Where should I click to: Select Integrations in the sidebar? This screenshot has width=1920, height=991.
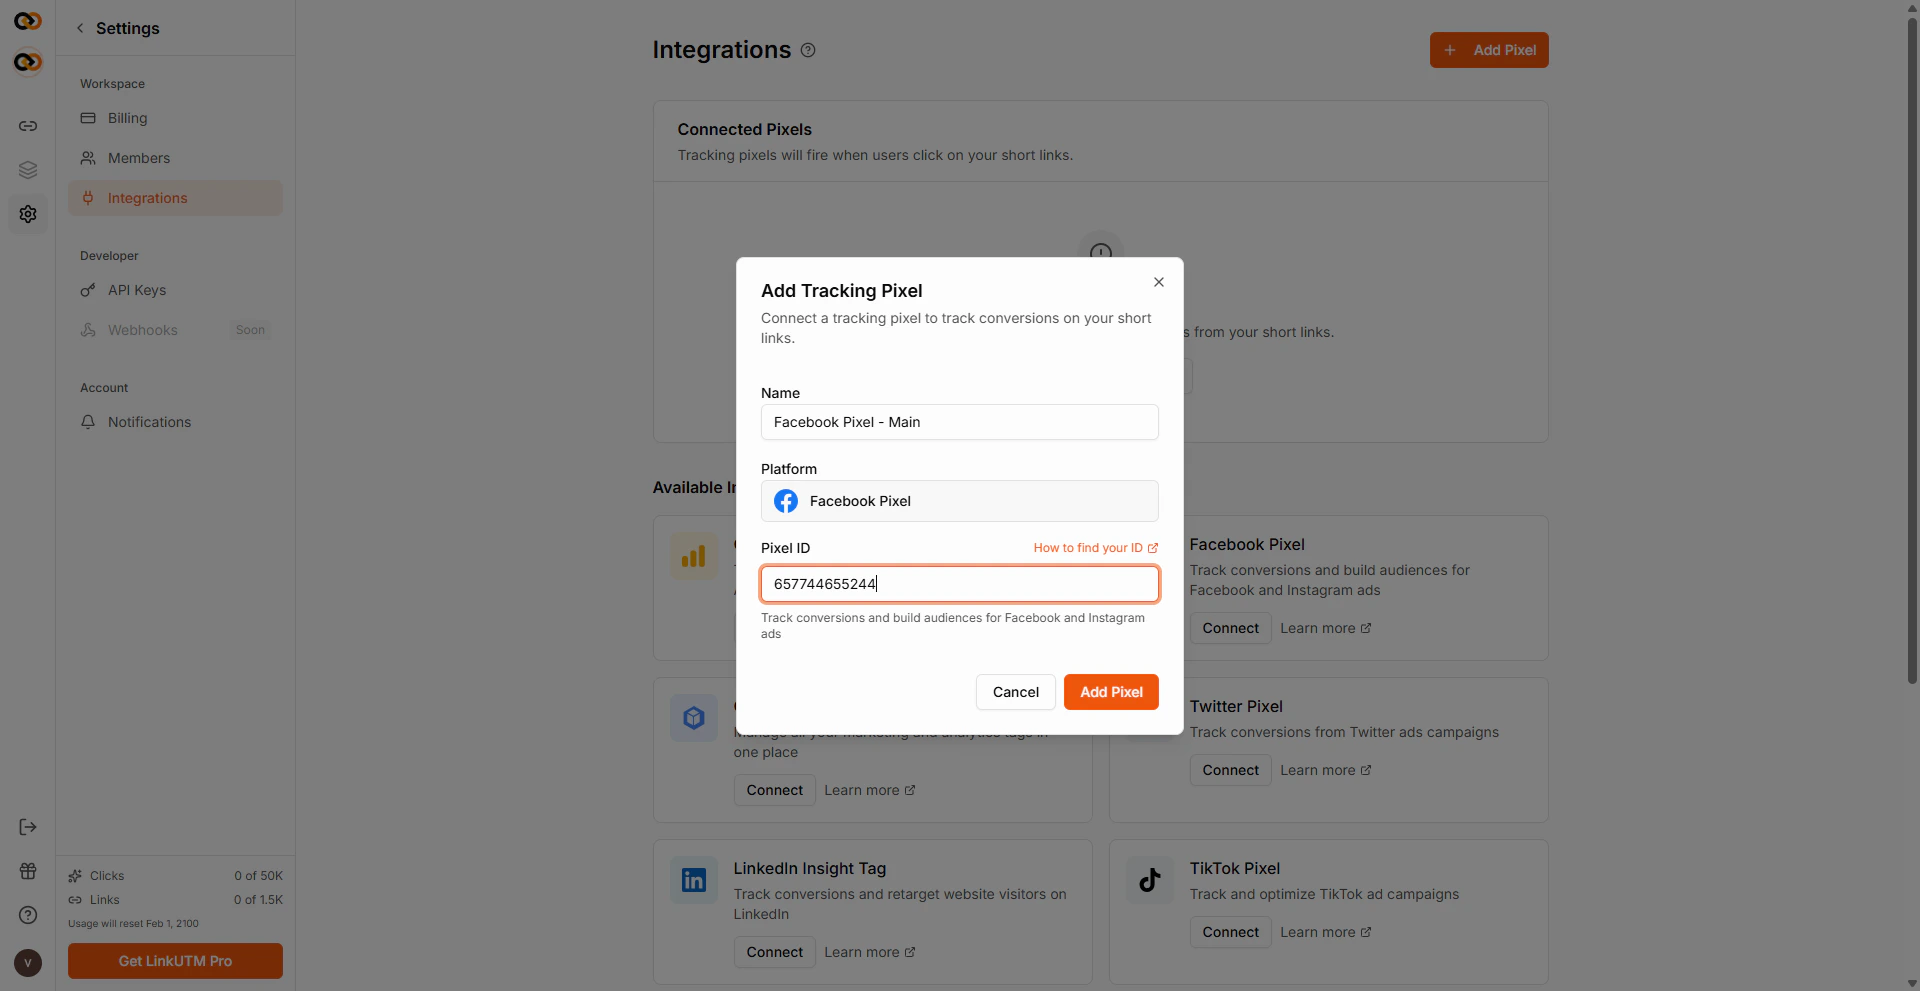point(175,198)
